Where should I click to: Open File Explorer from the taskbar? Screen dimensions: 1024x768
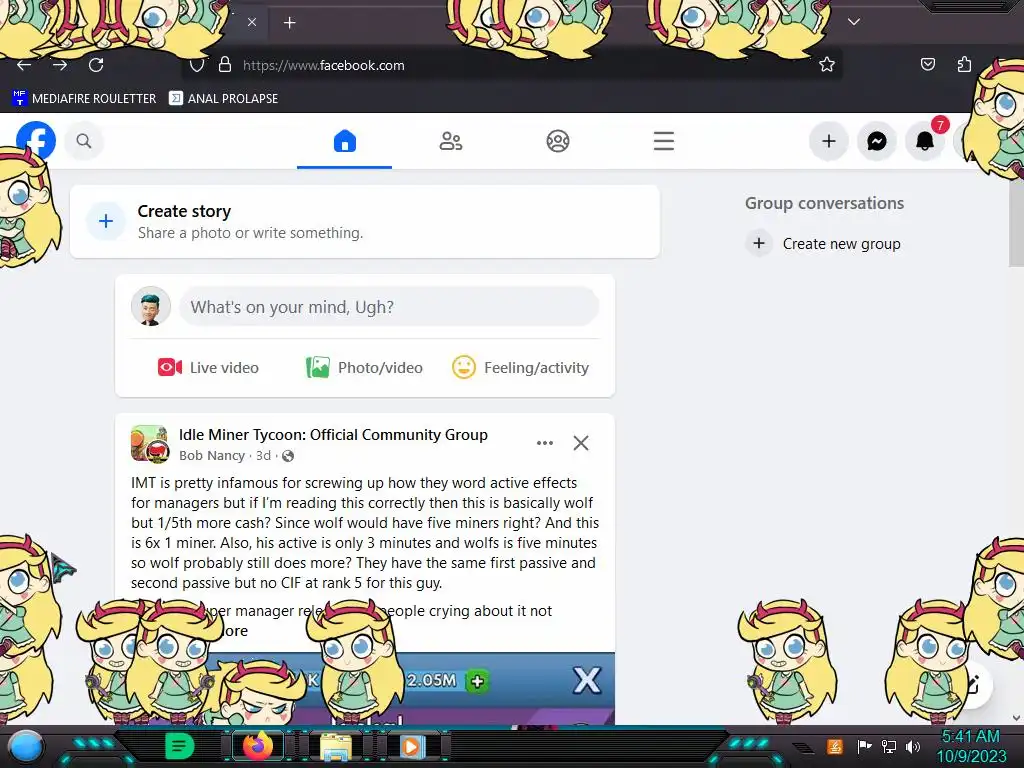[335, 746]
